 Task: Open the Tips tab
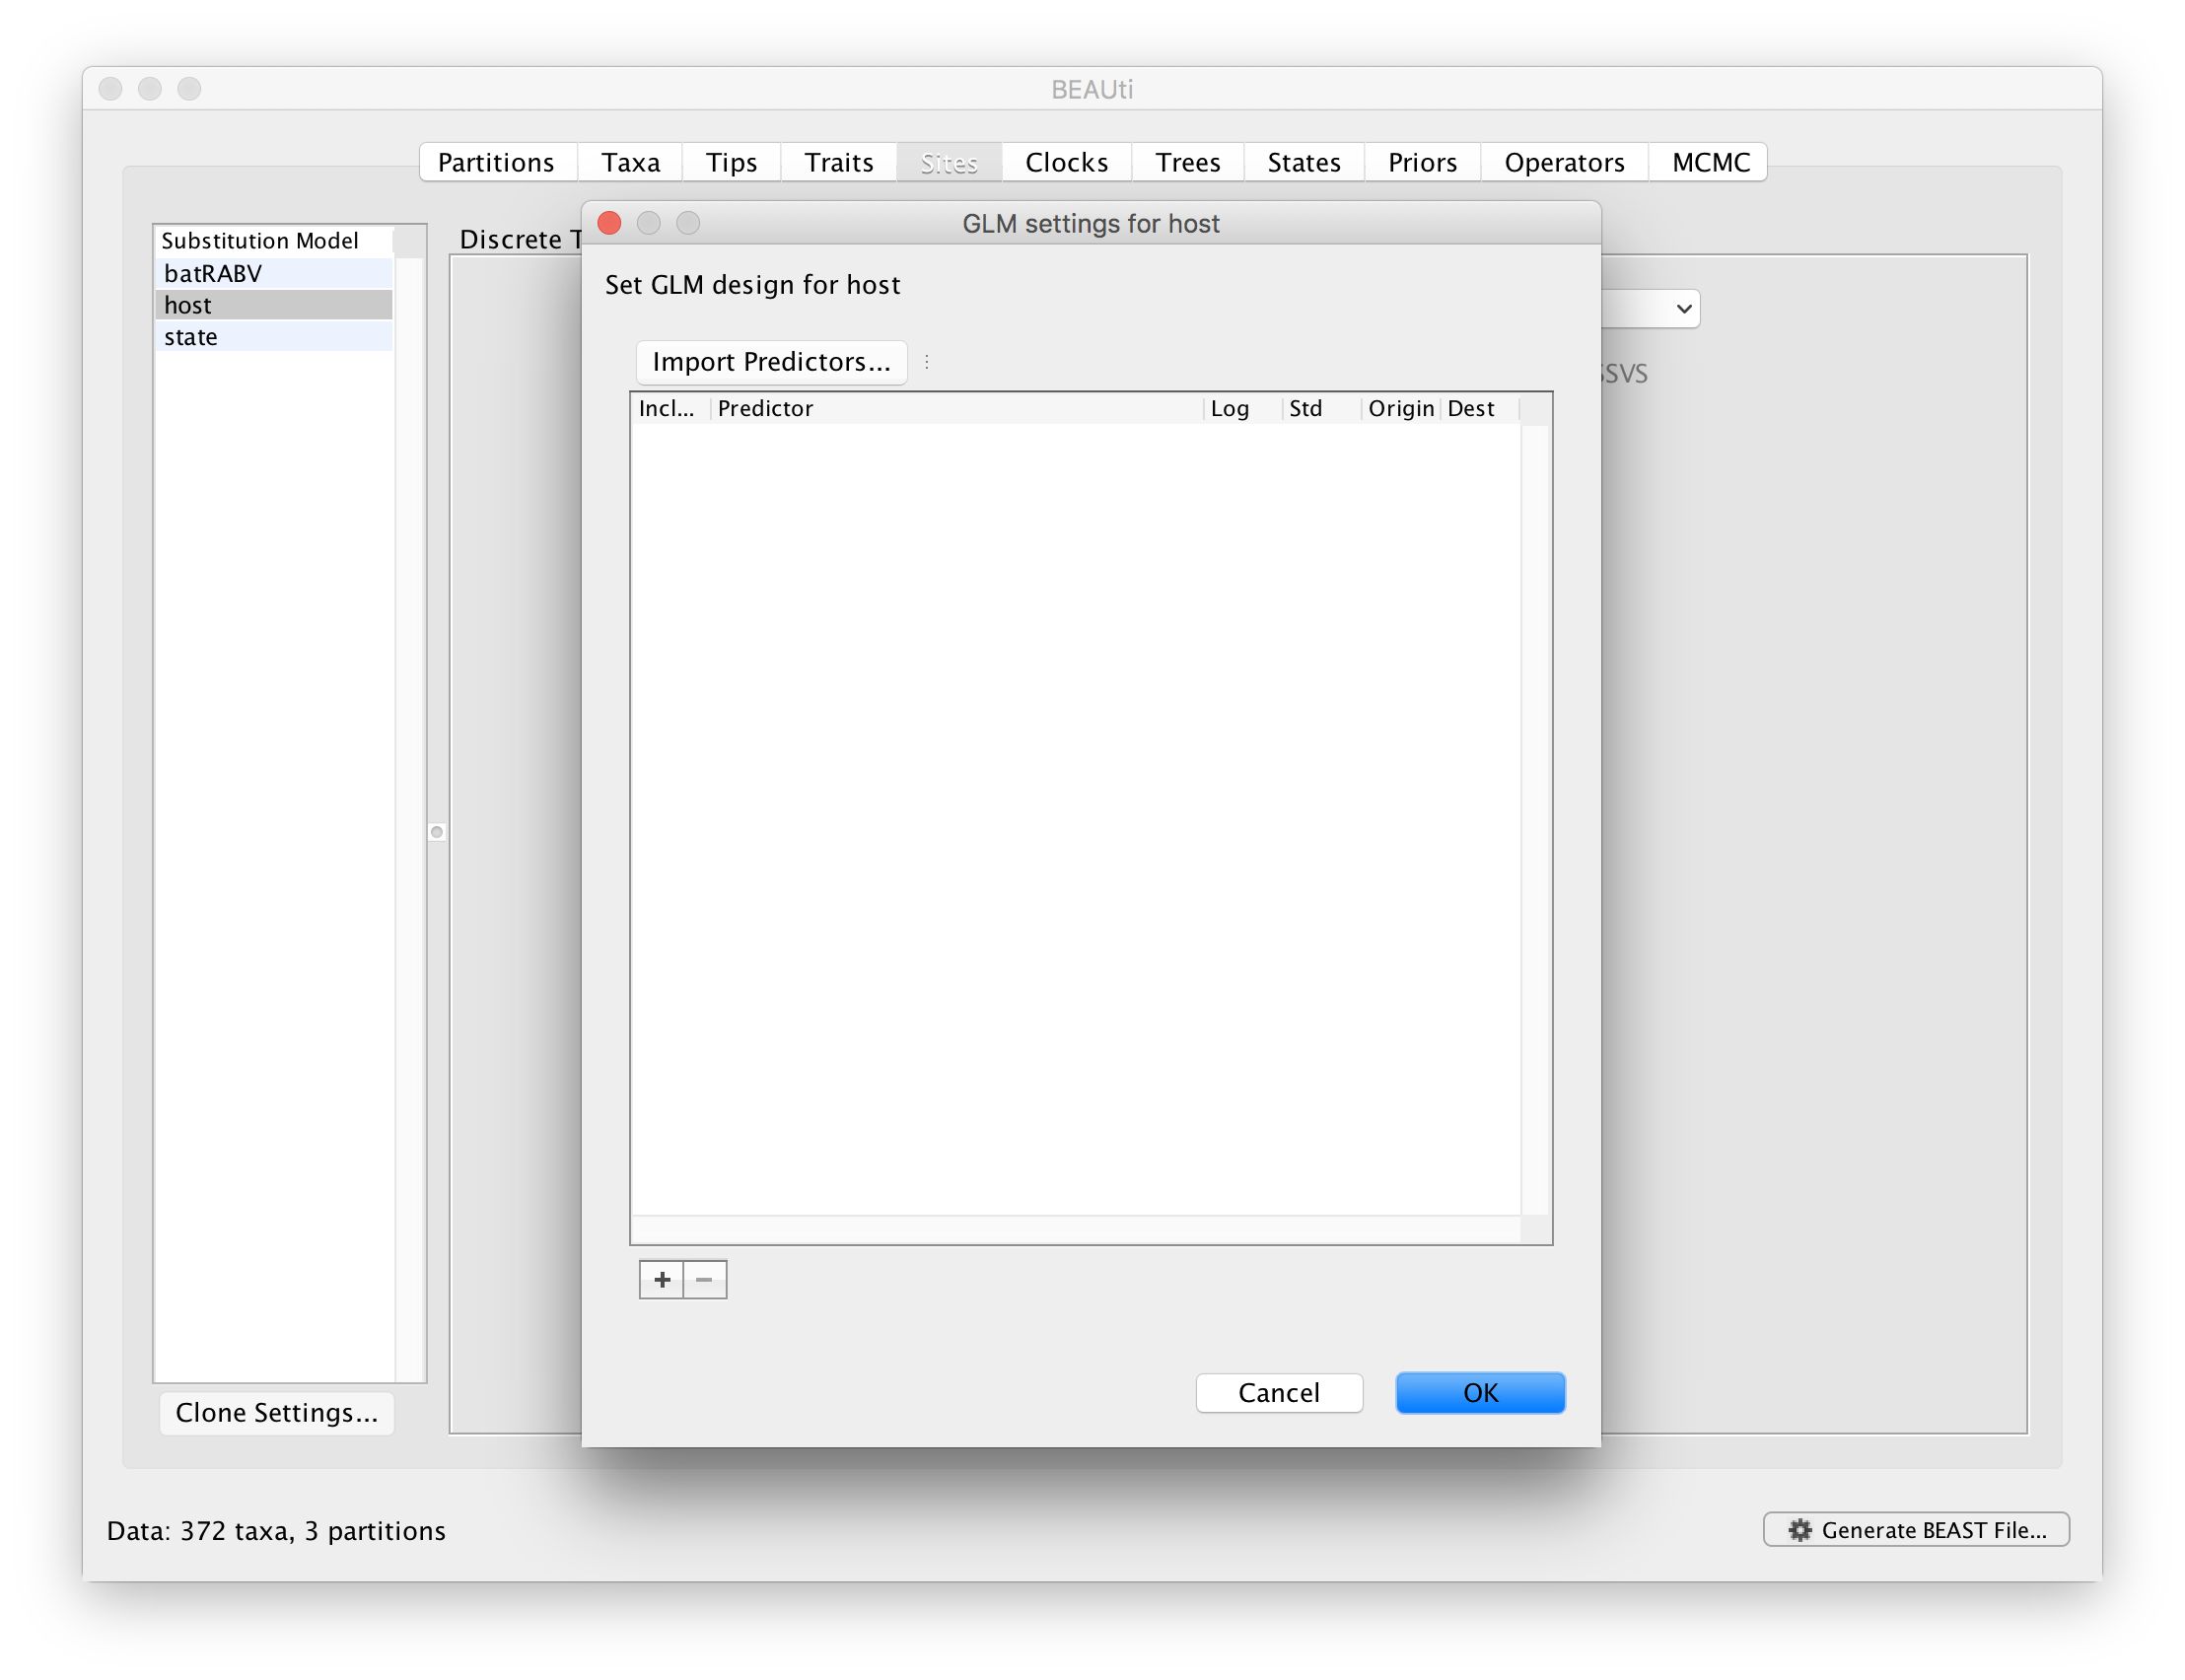[731, 162]
